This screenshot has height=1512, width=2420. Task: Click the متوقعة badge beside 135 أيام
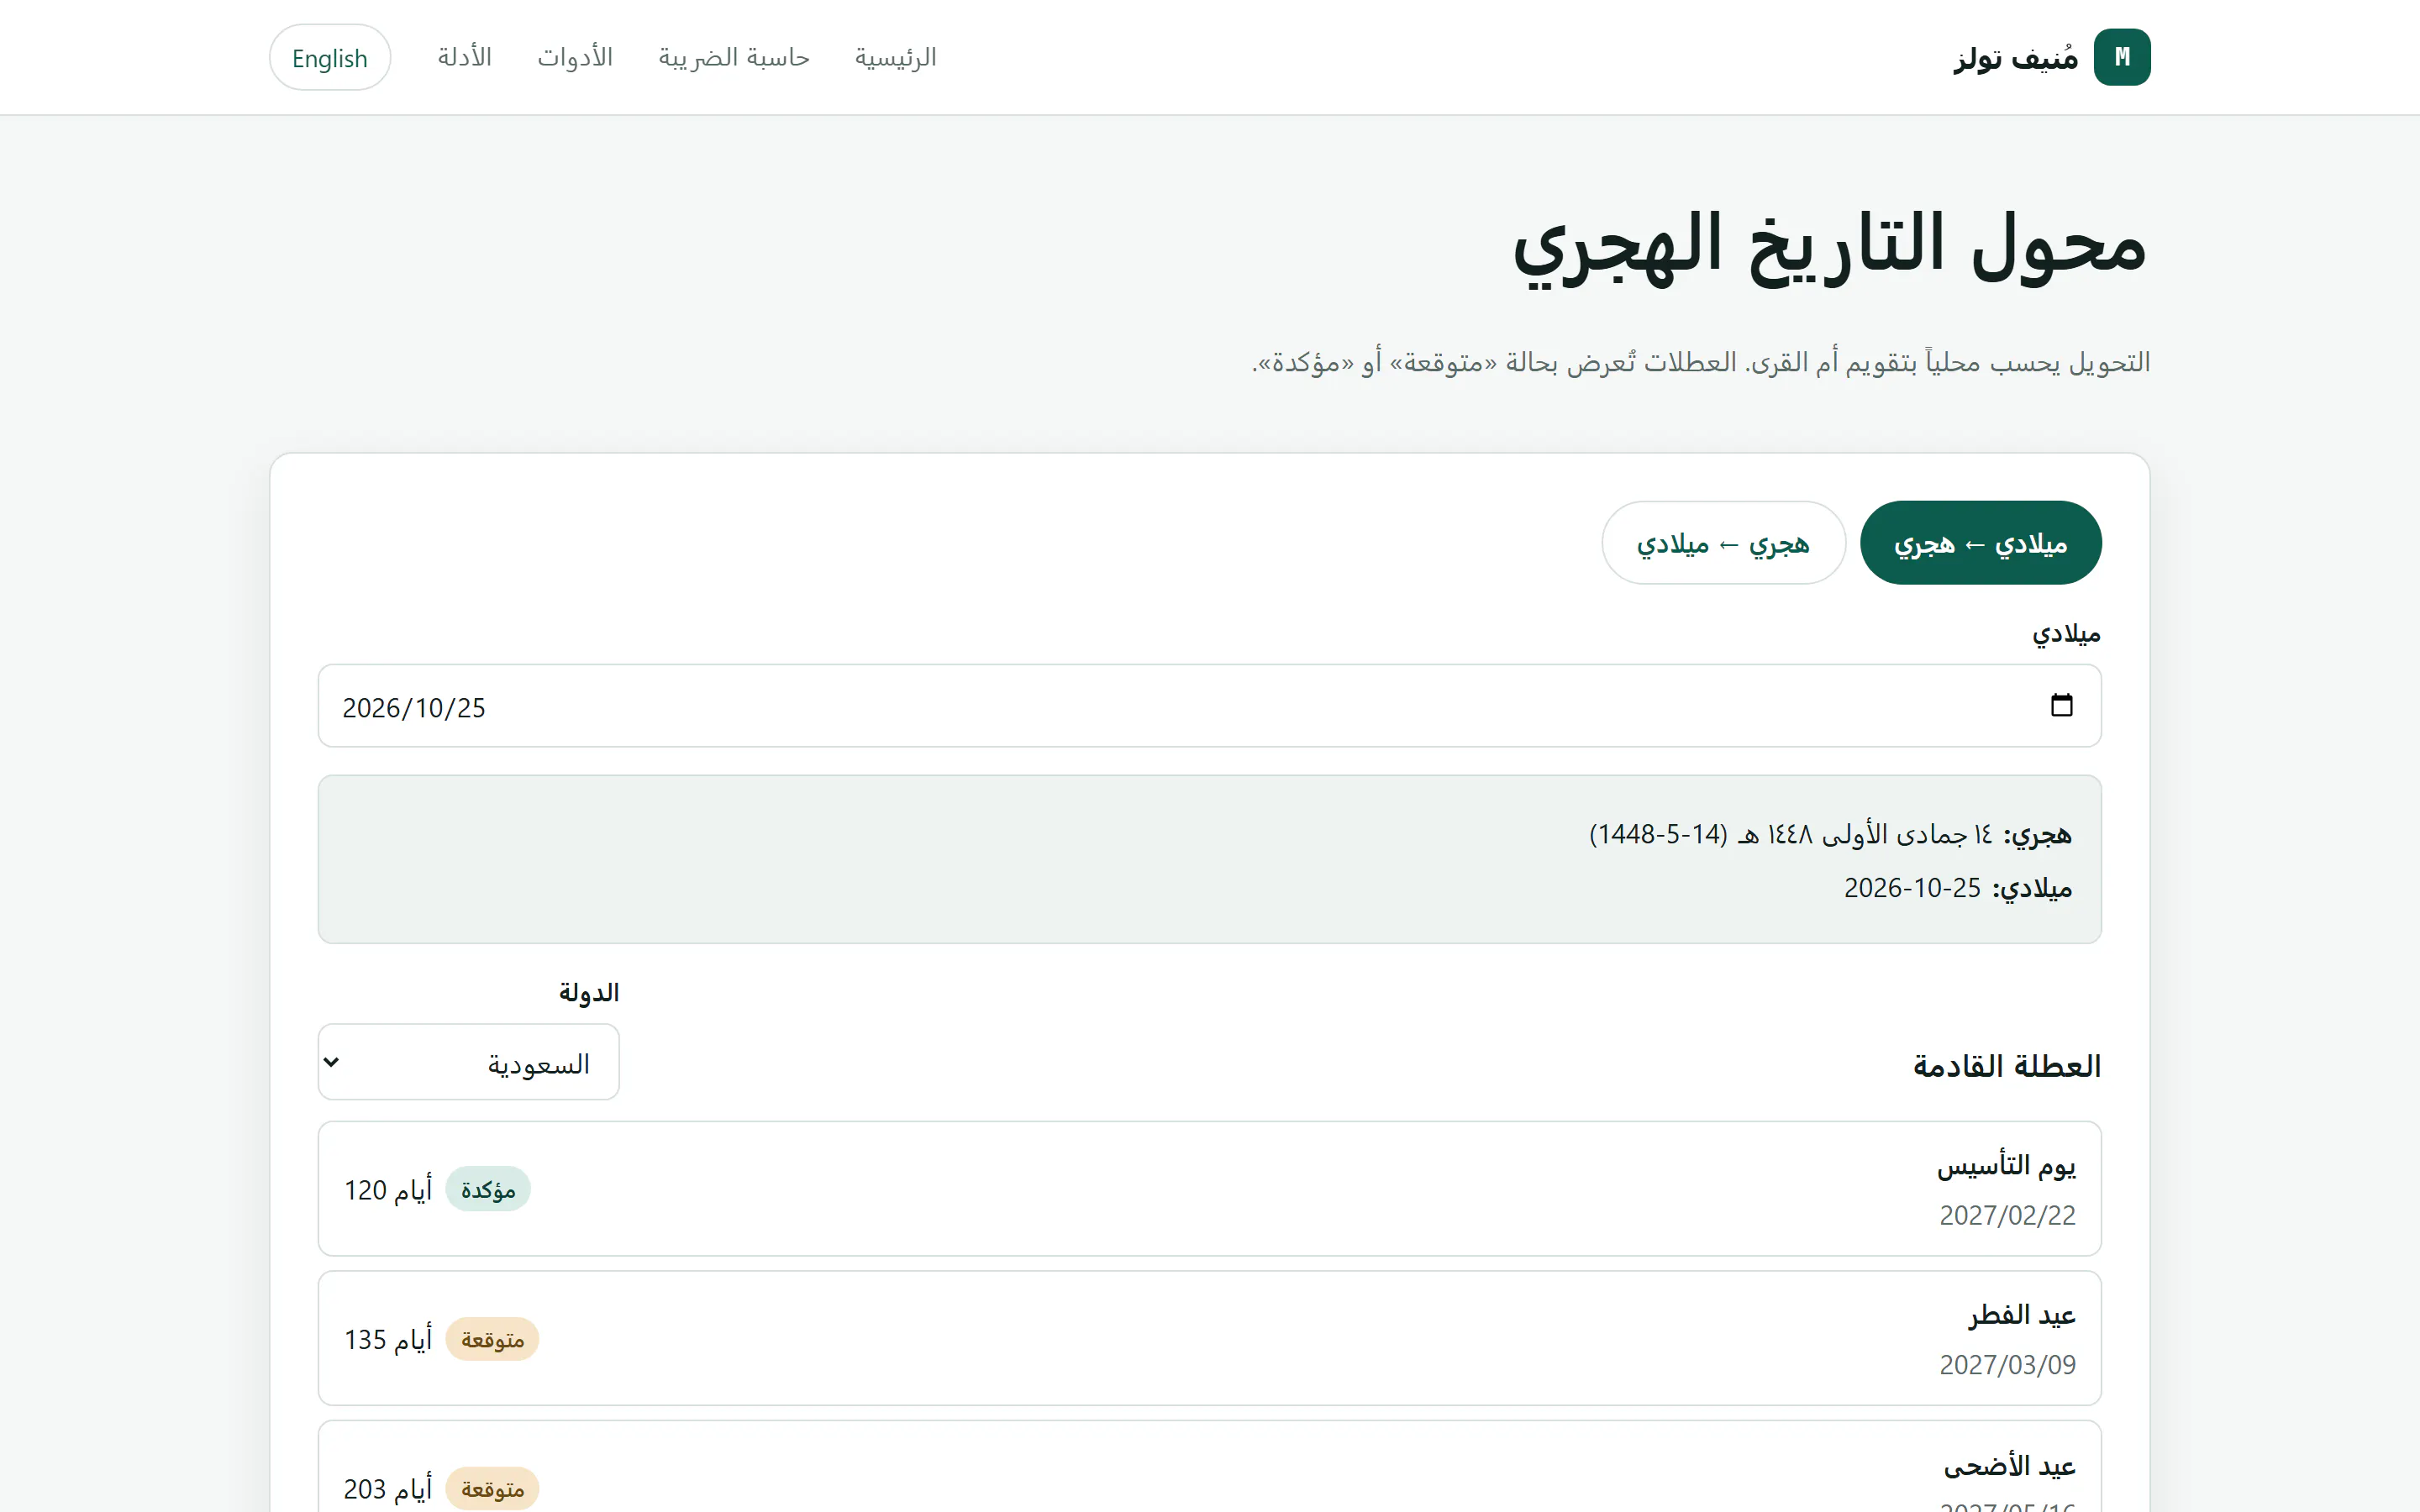point(492,1339)
